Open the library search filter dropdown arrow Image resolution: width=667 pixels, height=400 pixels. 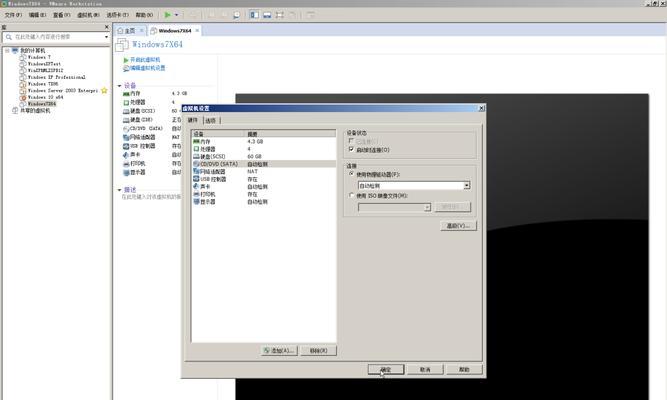click(106, 37)
